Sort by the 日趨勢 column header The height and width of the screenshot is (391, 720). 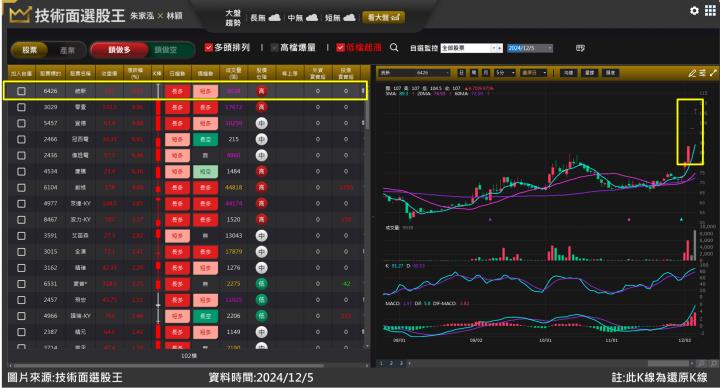pos(177,73)
